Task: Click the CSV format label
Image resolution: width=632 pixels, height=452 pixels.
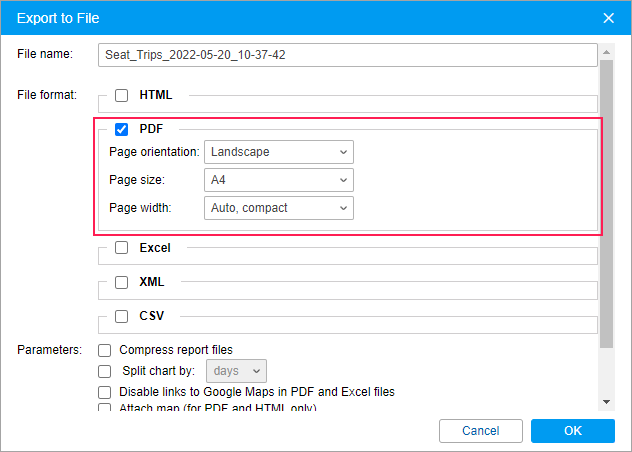Action: click(x=152, y=316)
